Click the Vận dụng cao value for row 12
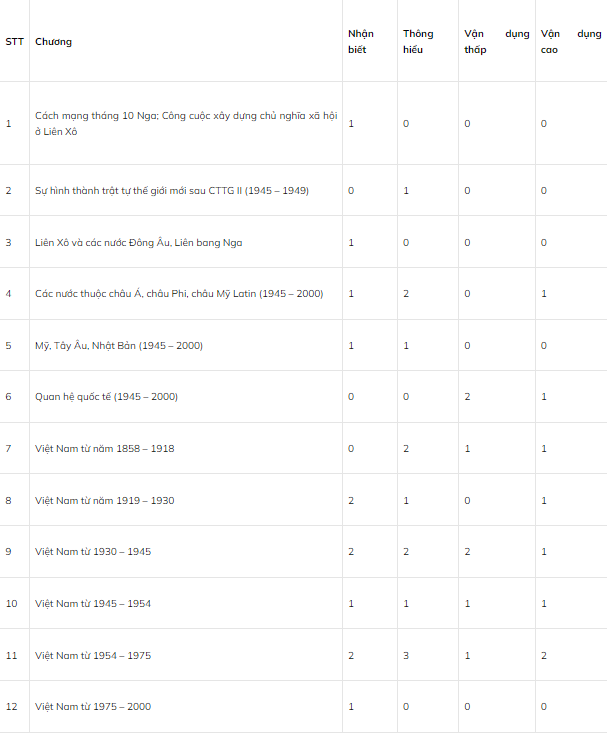607x734 pixels. click(544, 707)
